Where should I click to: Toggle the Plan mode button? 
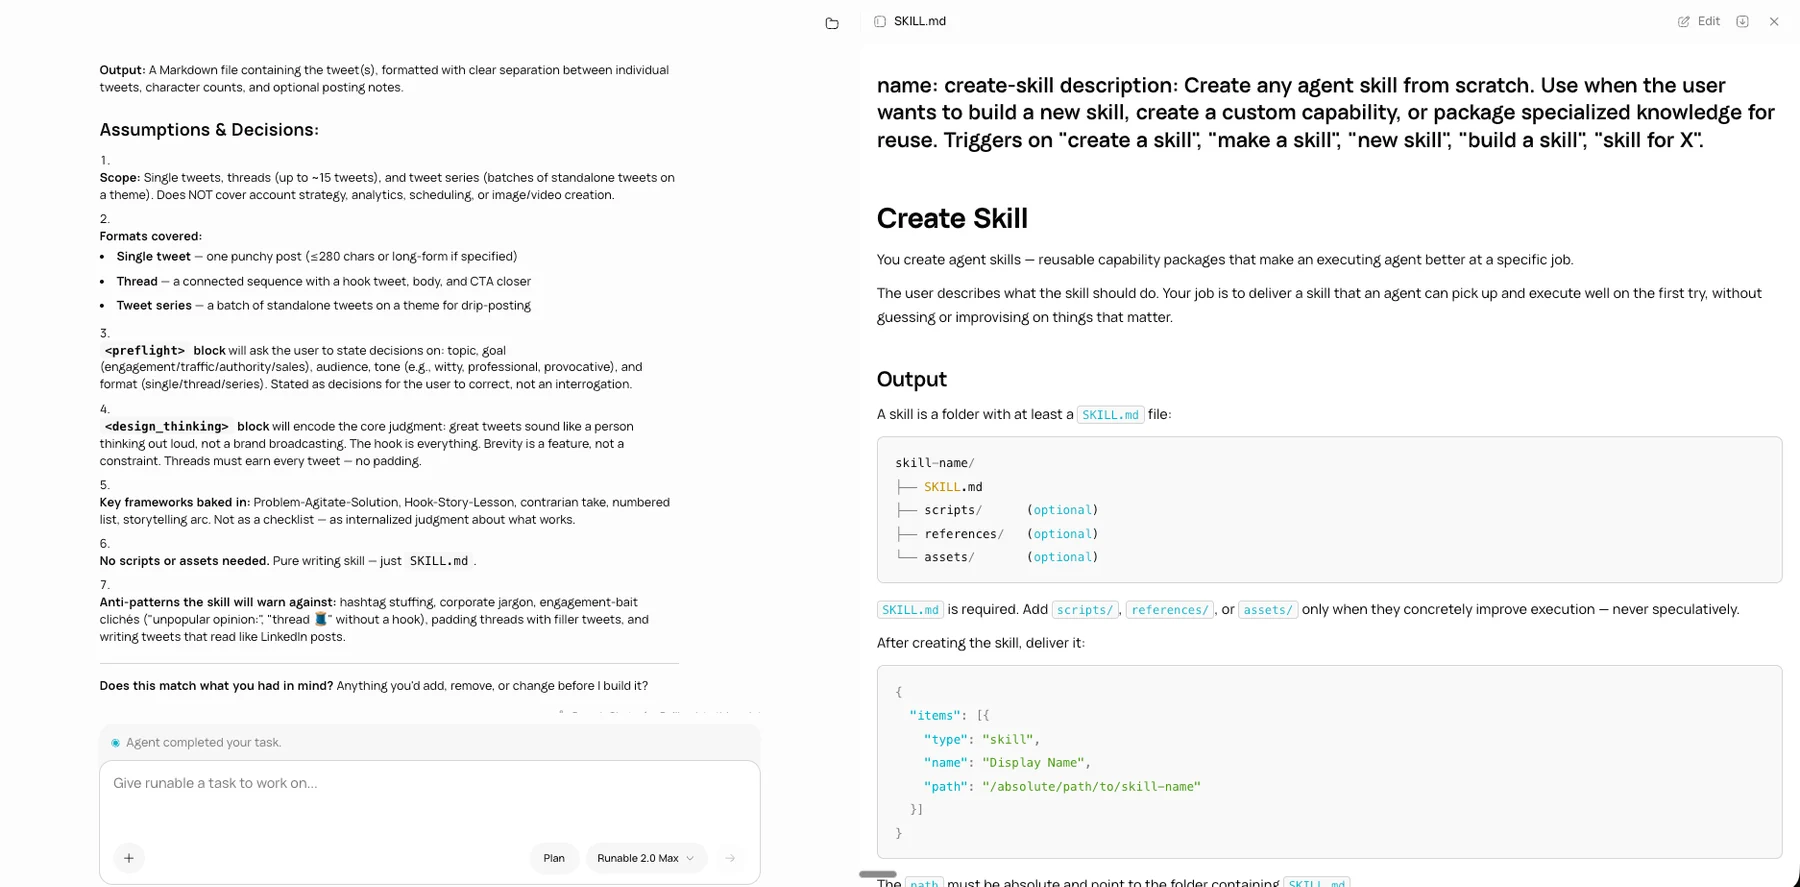(x=554, y=858)
